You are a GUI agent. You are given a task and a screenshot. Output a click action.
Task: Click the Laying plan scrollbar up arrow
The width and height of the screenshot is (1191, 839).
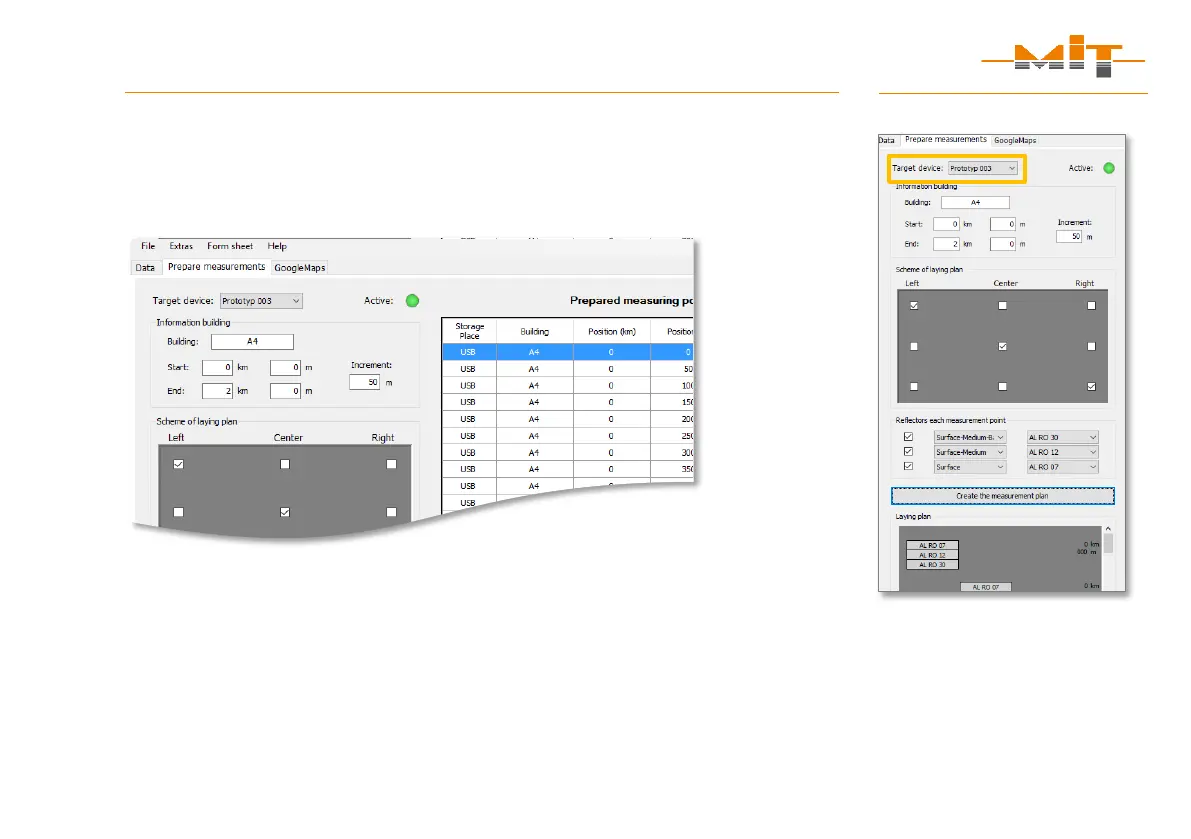tap(1108, 528)
